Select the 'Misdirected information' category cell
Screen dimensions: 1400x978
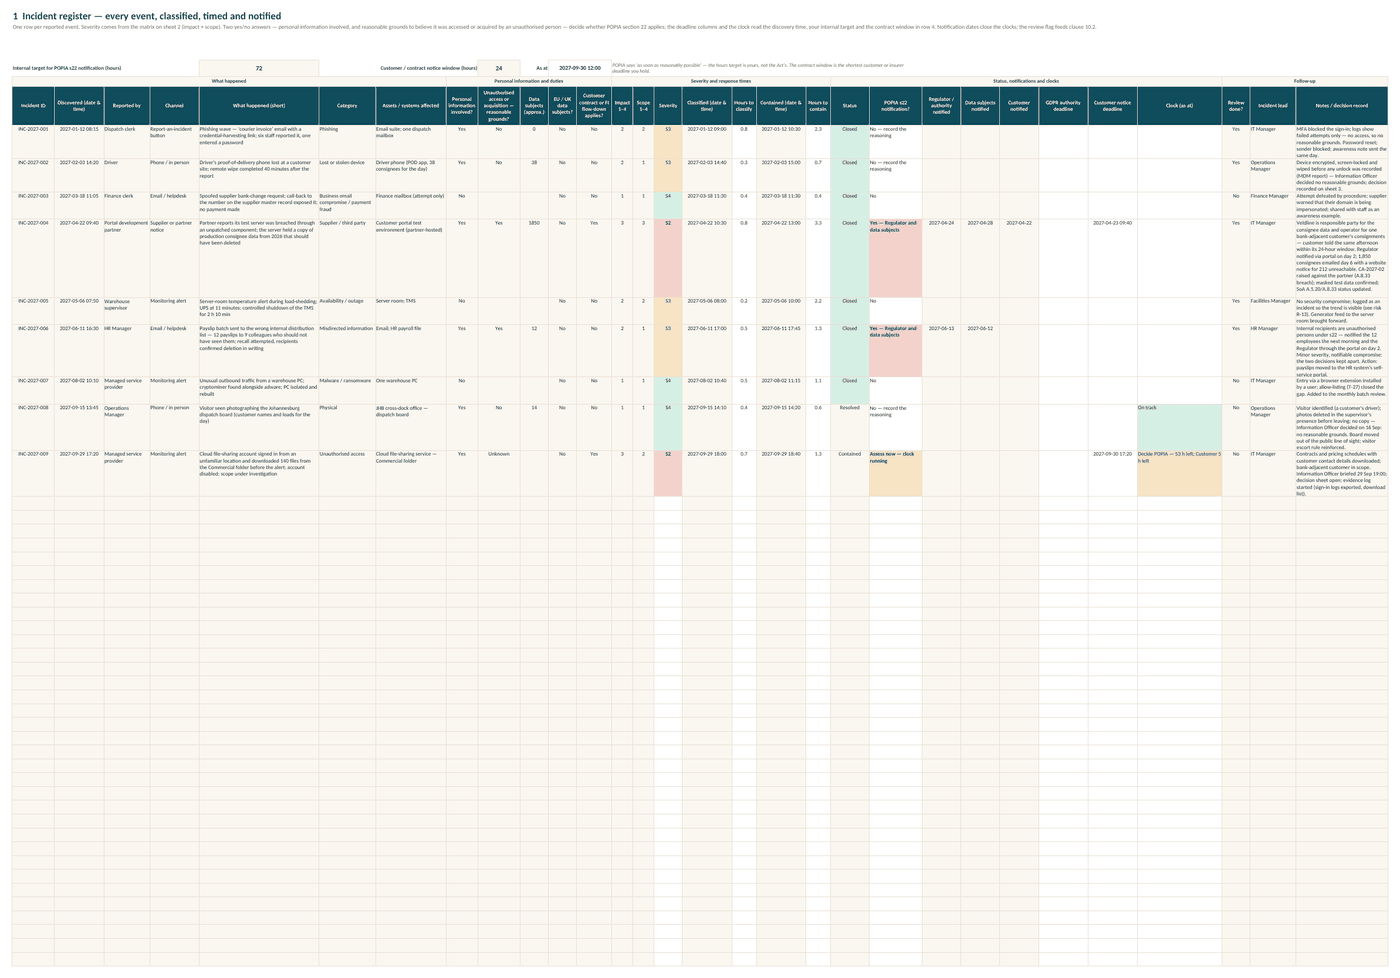pos(347,350)
